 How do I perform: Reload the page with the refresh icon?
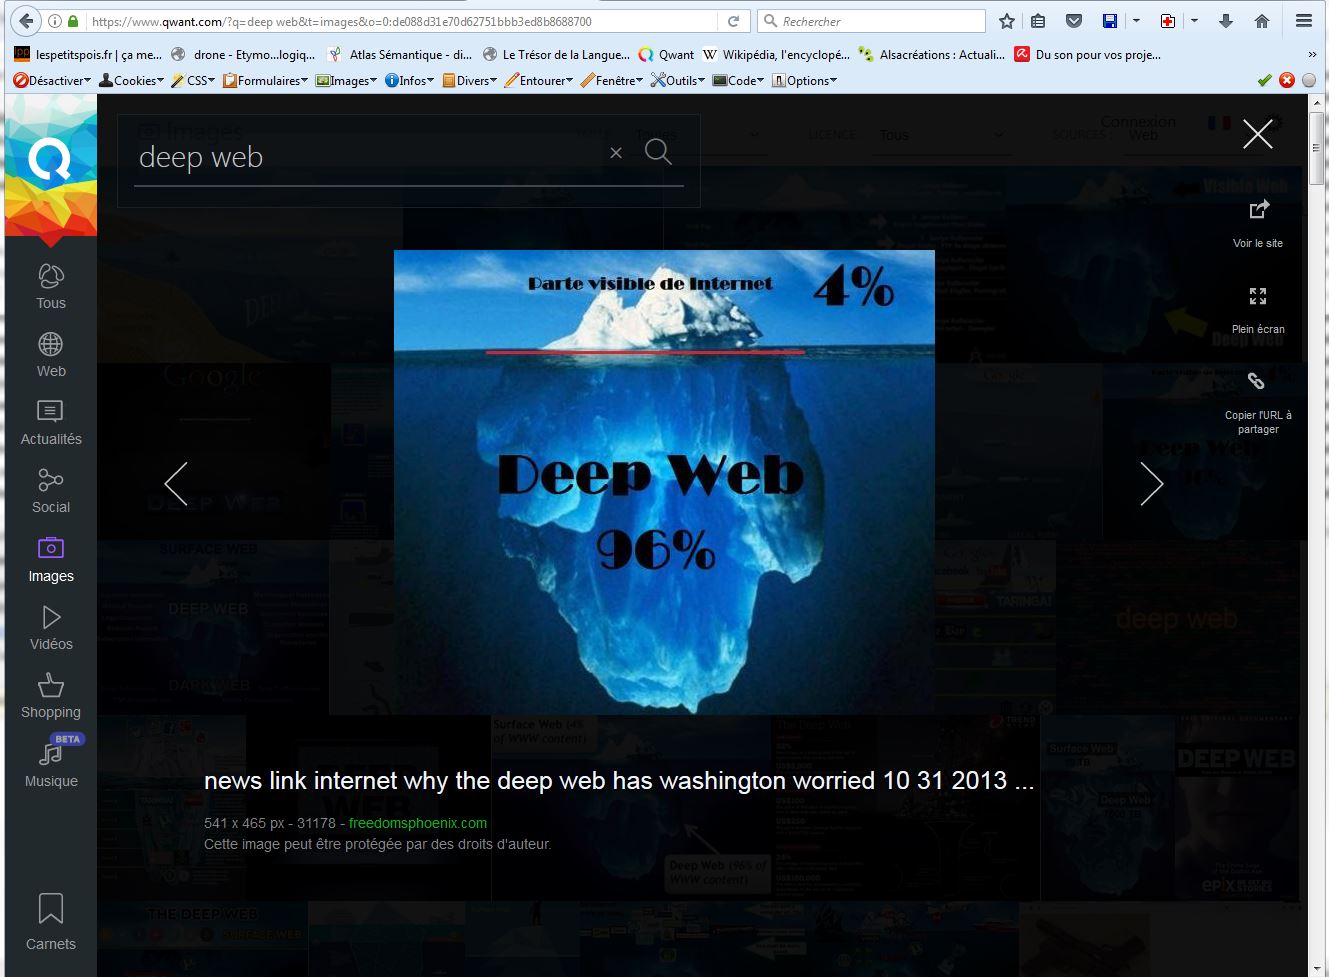coord(733,21)
